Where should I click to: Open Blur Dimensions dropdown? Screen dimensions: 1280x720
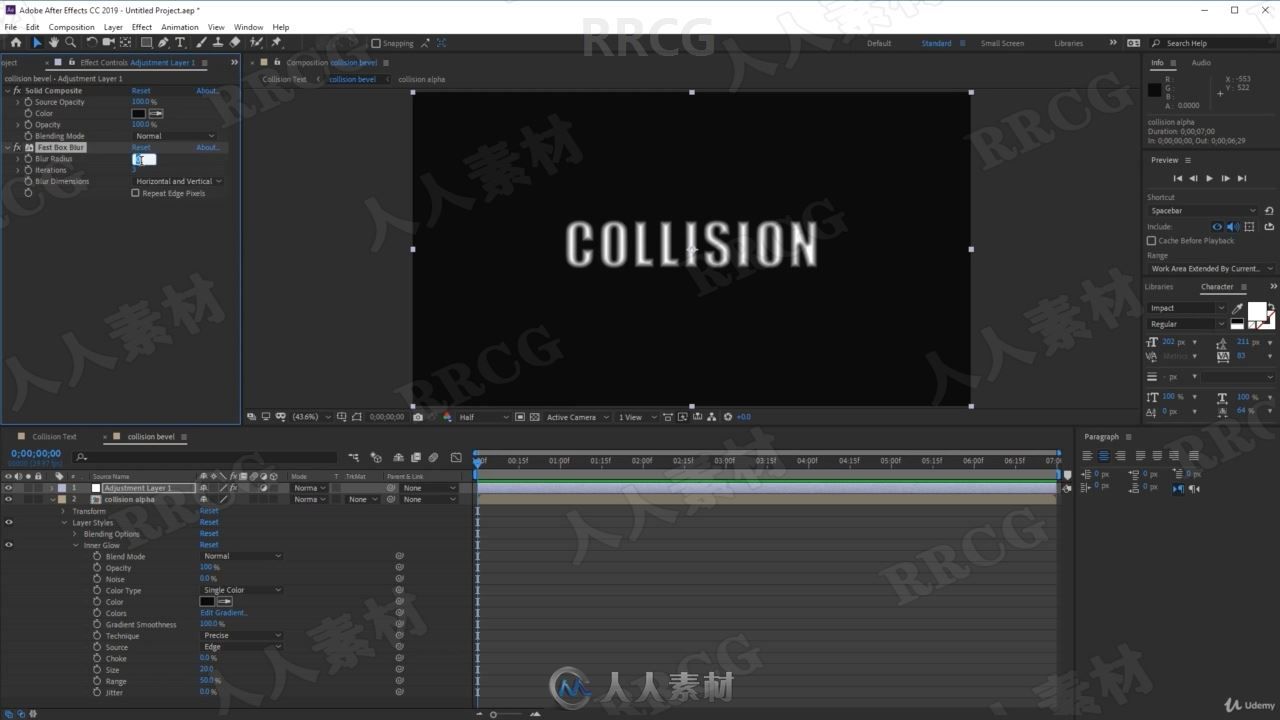pyautogui.click(x=178, y=182)
